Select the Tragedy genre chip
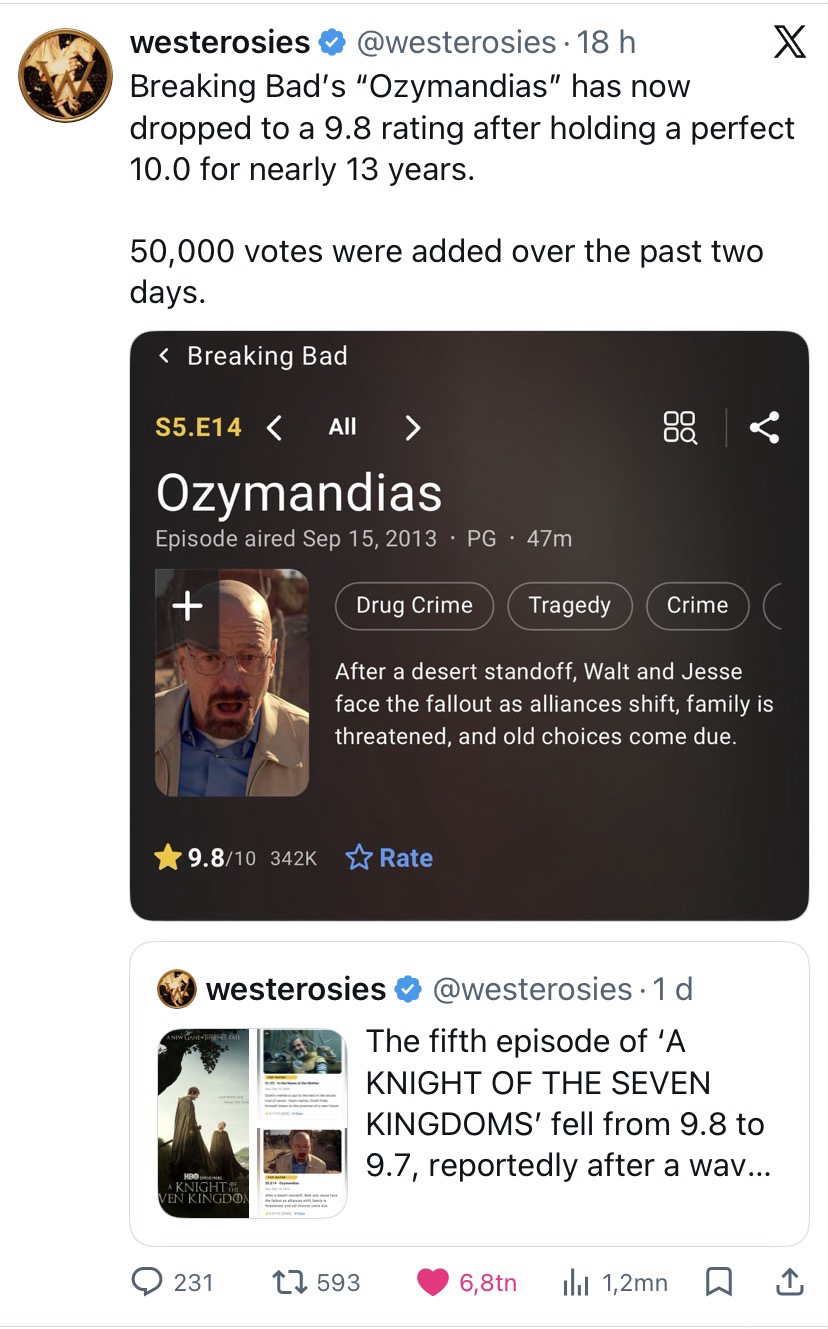The width and height of the screenshot is (828, 1329). click(569, 605)
